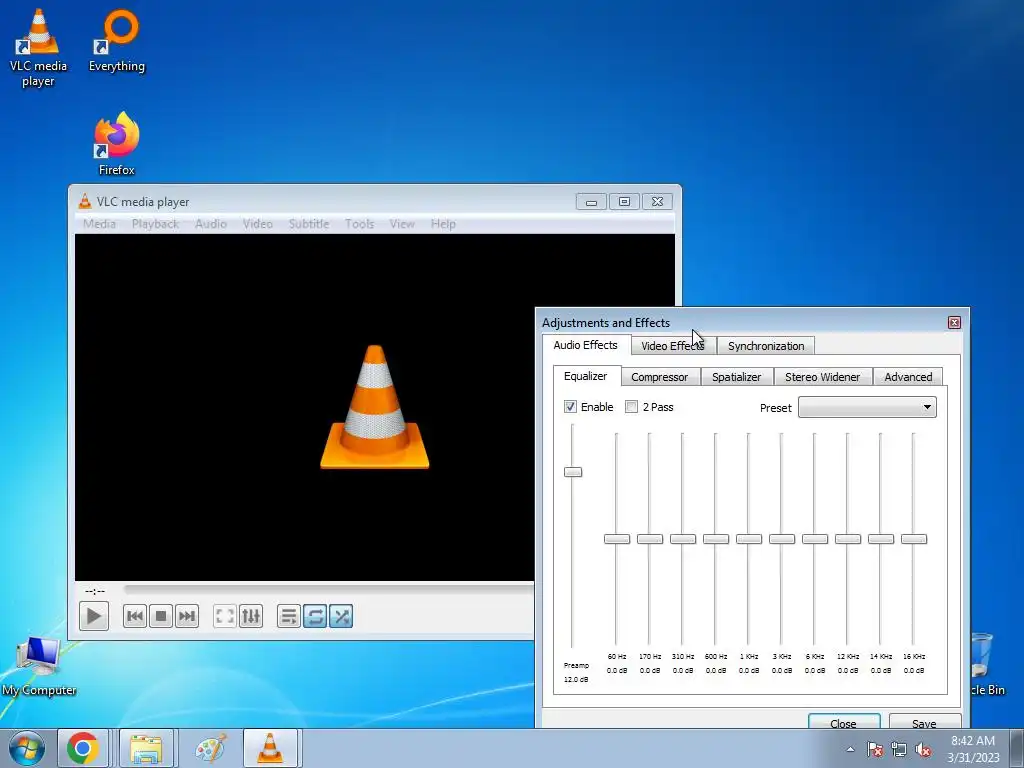Open the Stereo Widener sub-tab
The width and height of the screenshot is (1024, 768).
tap(822, 377)
